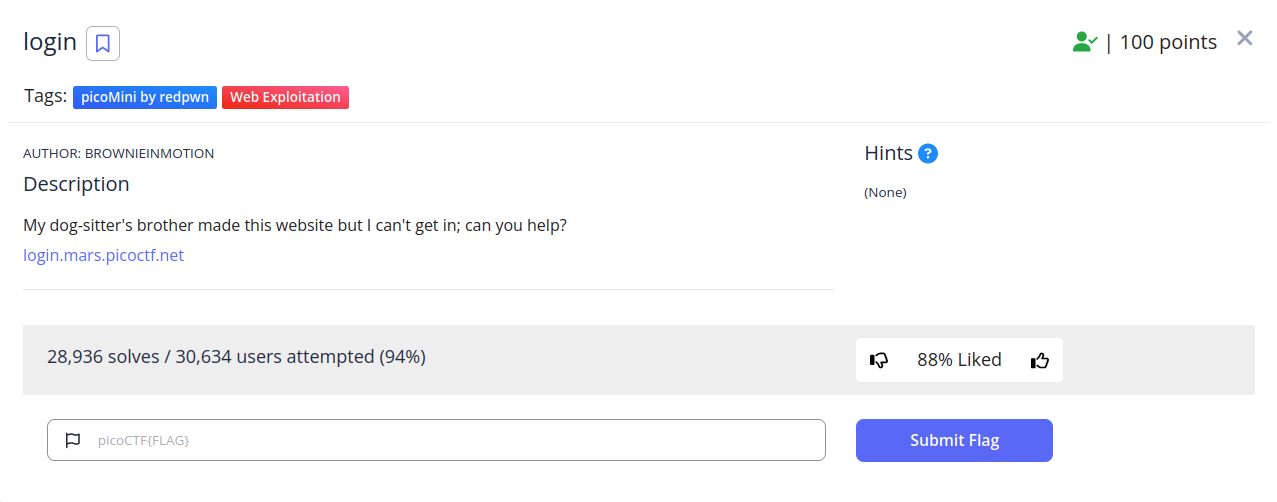This screenshot has width=1277, height=502.
Task: Click the Hints question mark icon
Action: pos(928,154)
